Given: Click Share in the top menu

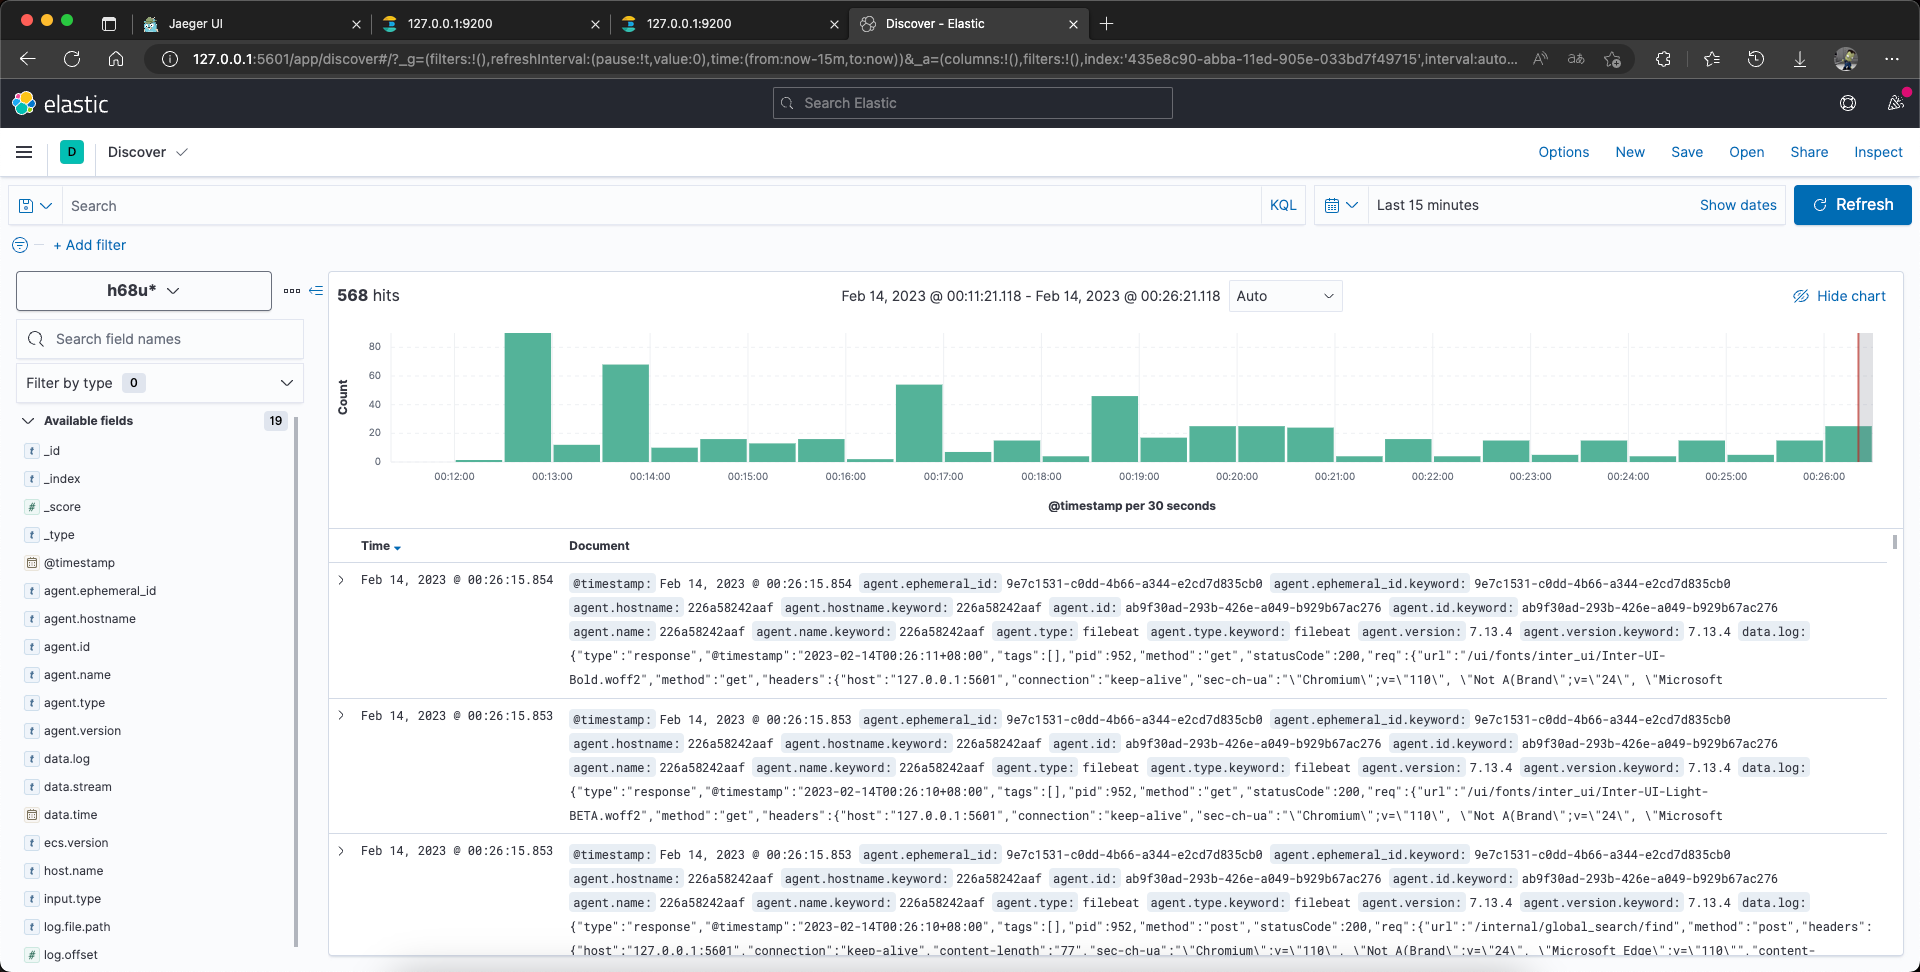Looking at the screenshot, I should [1809, 152].
